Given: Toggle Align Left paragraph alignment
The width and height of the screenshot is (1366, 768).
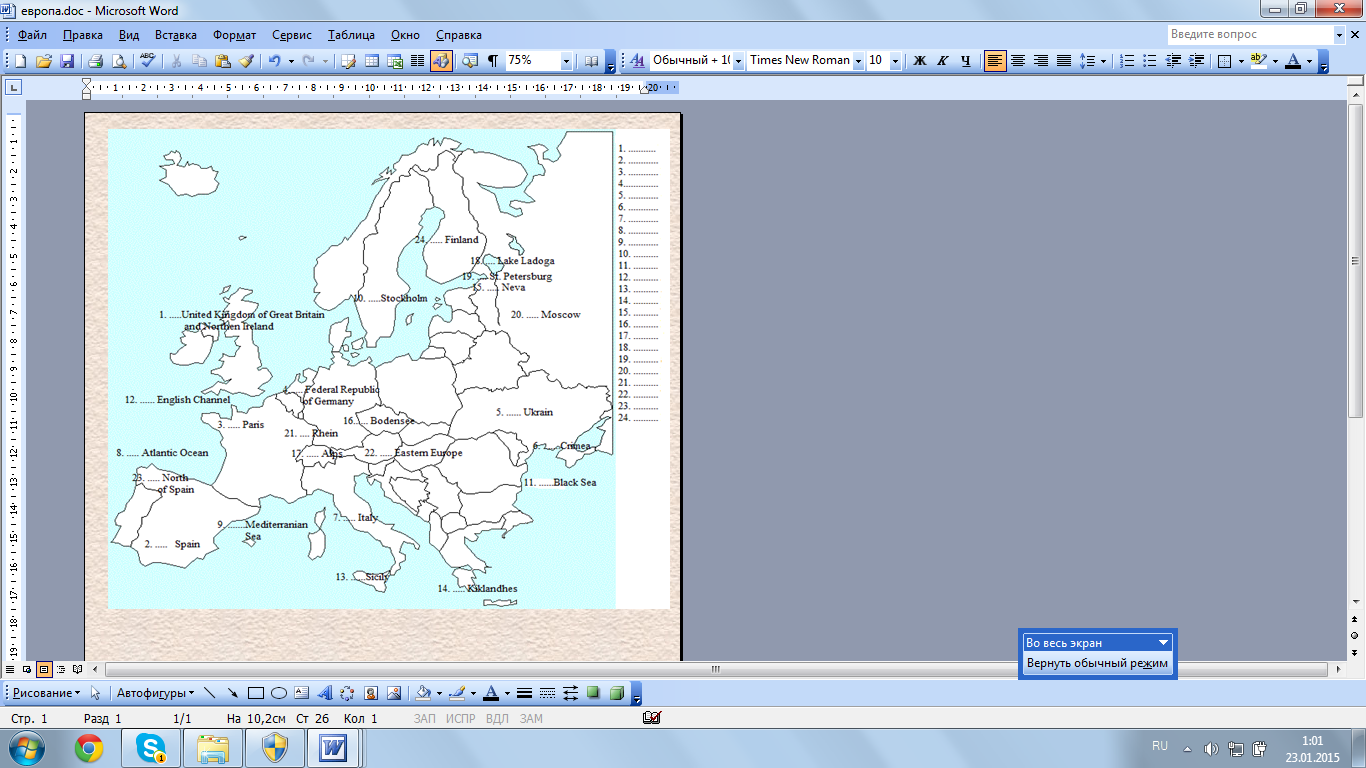Looking at the screenshot, I should click(x=995, y=61).
